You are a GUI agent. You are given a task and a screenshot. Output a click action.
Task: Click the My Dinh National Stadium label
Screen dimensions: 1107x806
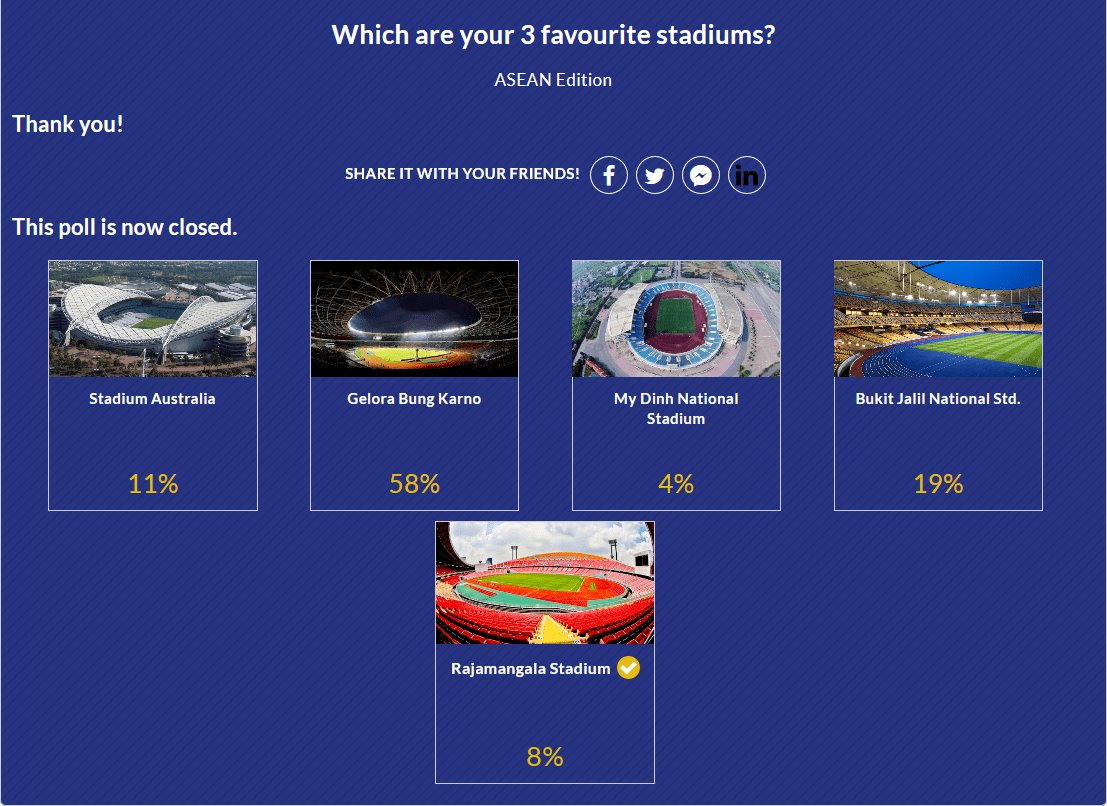click(x=676, y=409)
